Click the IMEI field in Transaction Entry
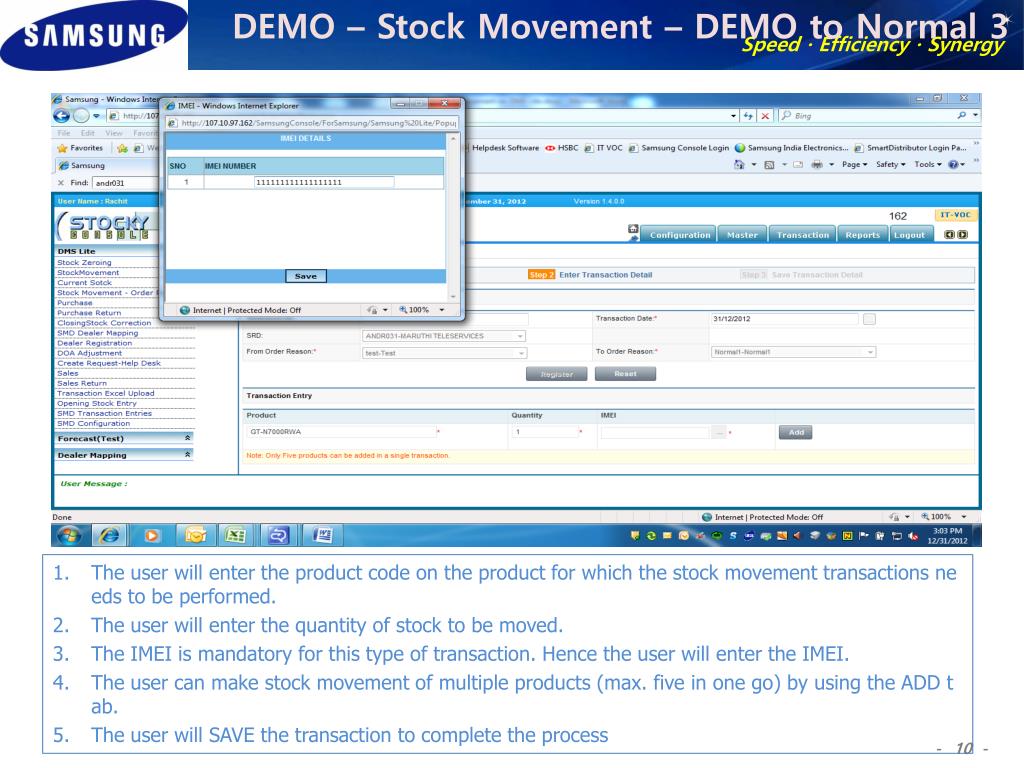 [655, 432]
